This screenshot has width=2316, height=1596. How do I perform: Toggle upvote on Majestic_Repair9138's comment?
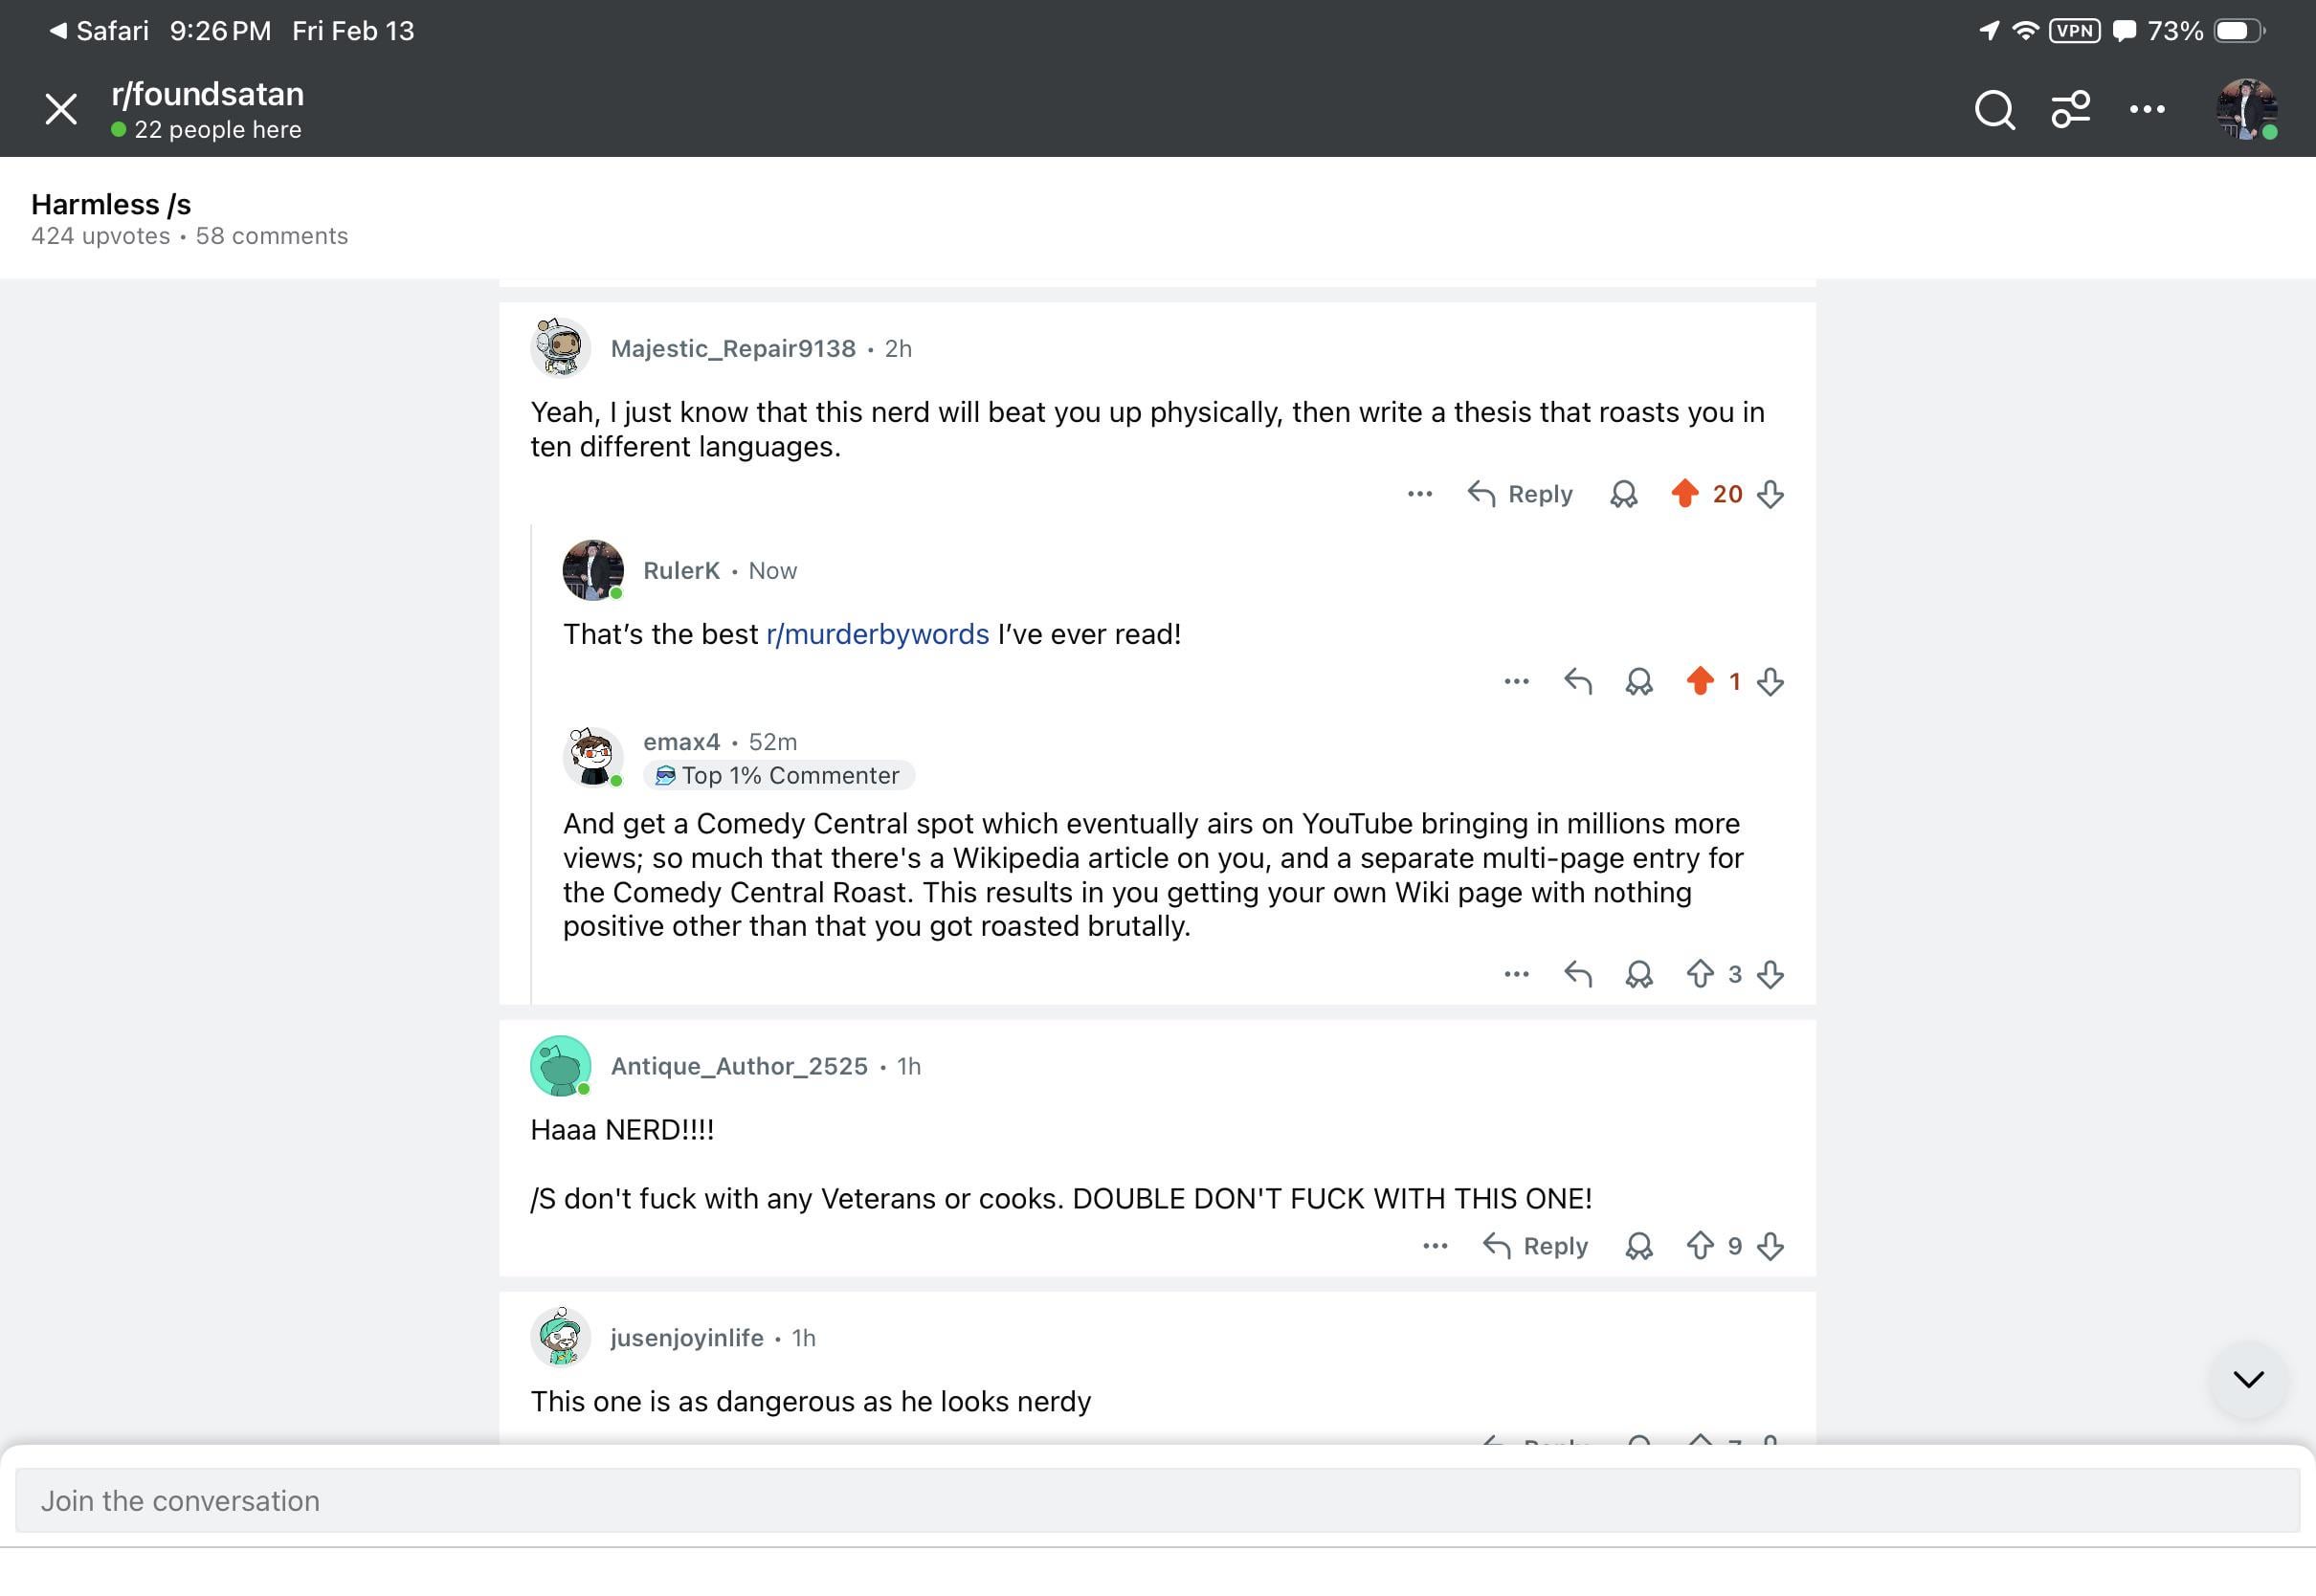pos(1685,494)
